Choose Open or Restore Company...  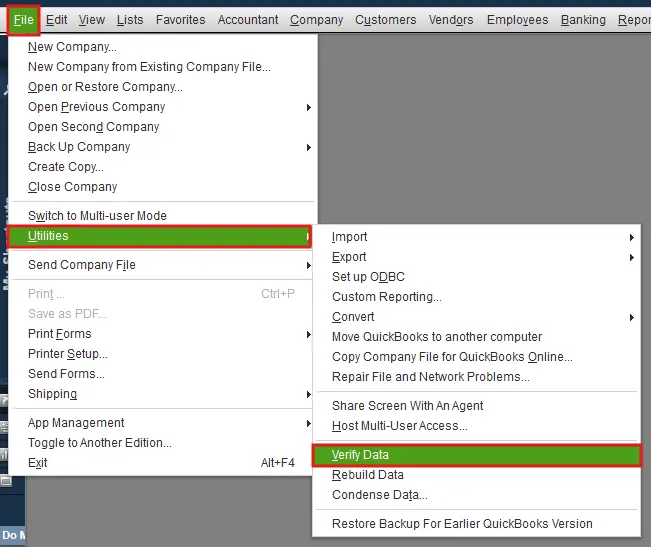tap(163, 87)
